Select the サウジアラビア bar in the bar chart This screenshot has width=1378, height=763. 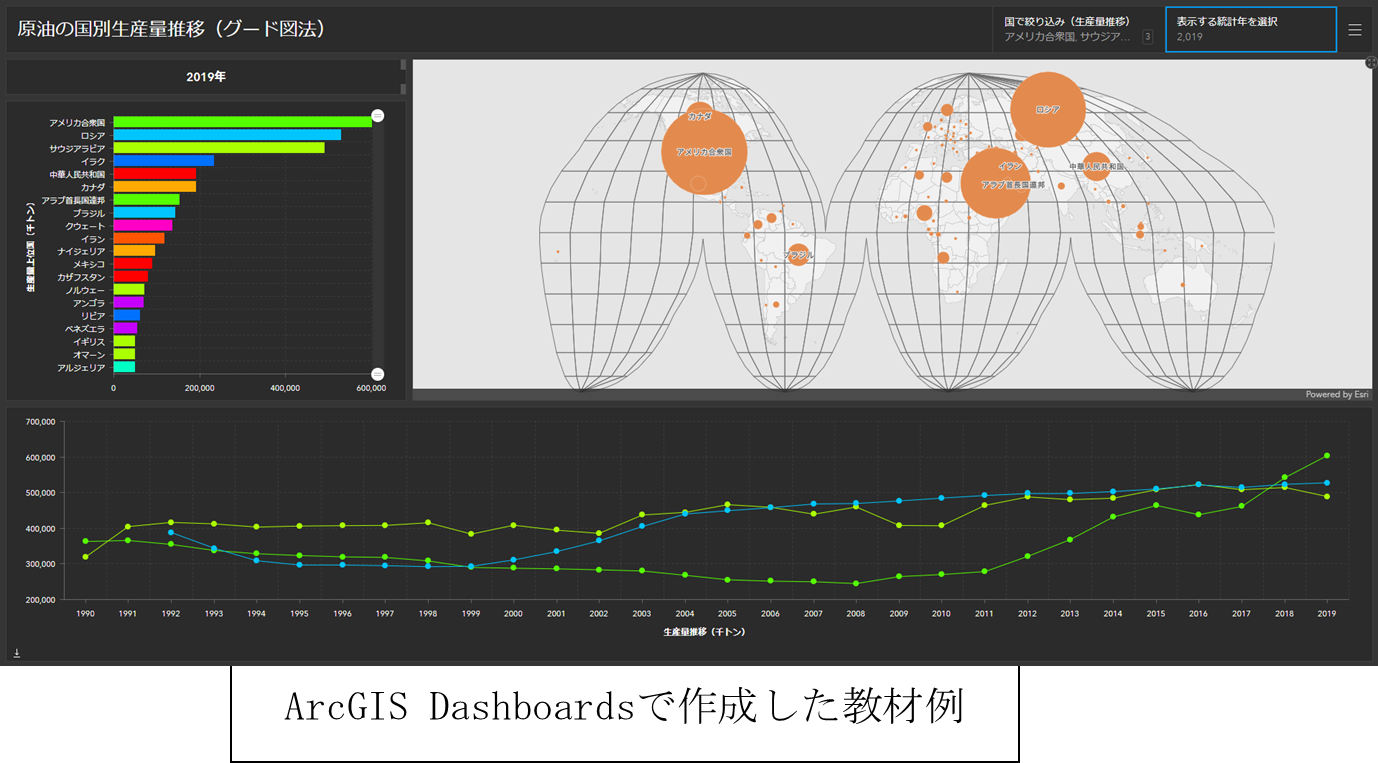(x=218, y=148)
